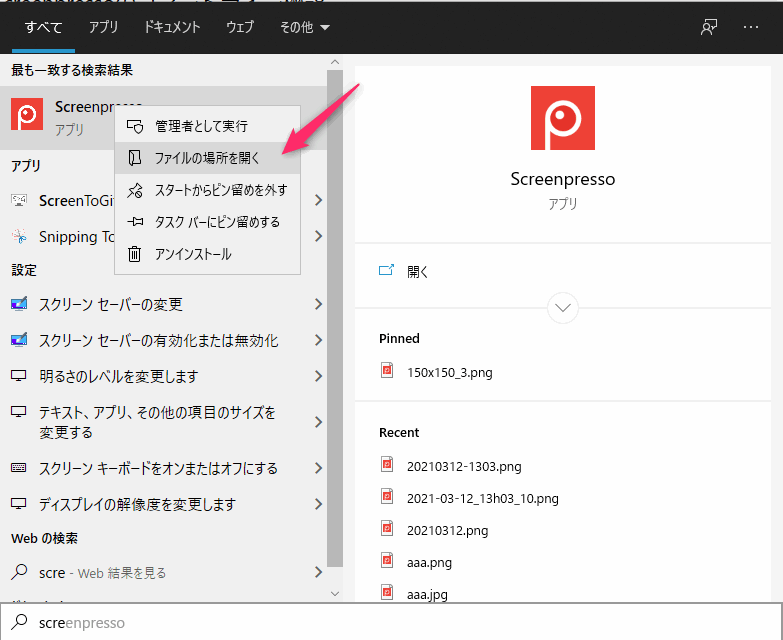
Task: Open recent file aaa.png
Action: click(x=429, y=563)
